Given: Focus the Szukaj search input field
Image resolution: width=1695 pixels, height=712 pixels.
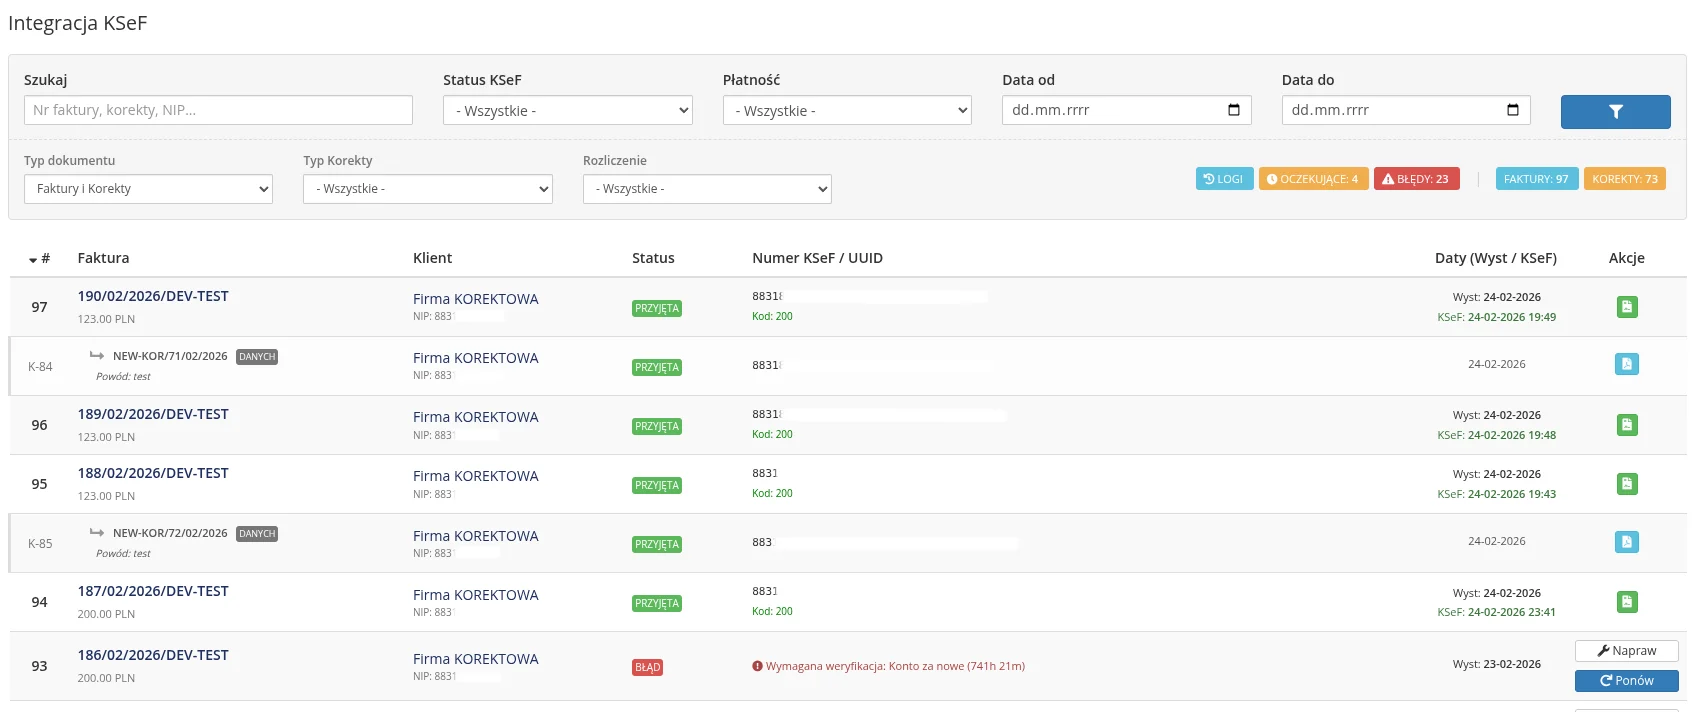Looking at the screenshot, I should 218,110.
